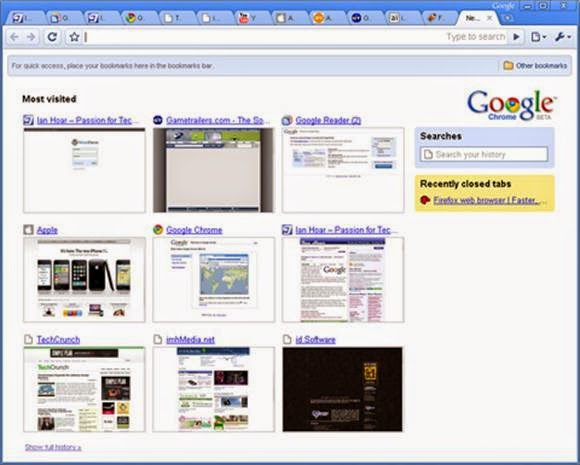580x465 pixels.
Task: Close the New Tab tab
Action: pyautogui.click(x=489, y=18)
